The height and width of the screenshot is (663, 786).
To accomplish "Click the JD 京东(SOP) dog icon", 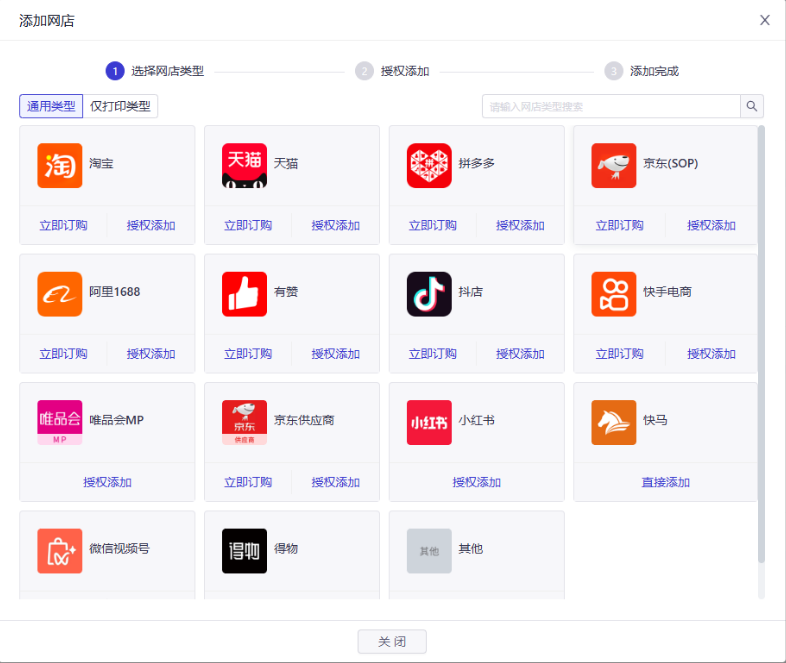I will 614,165.
